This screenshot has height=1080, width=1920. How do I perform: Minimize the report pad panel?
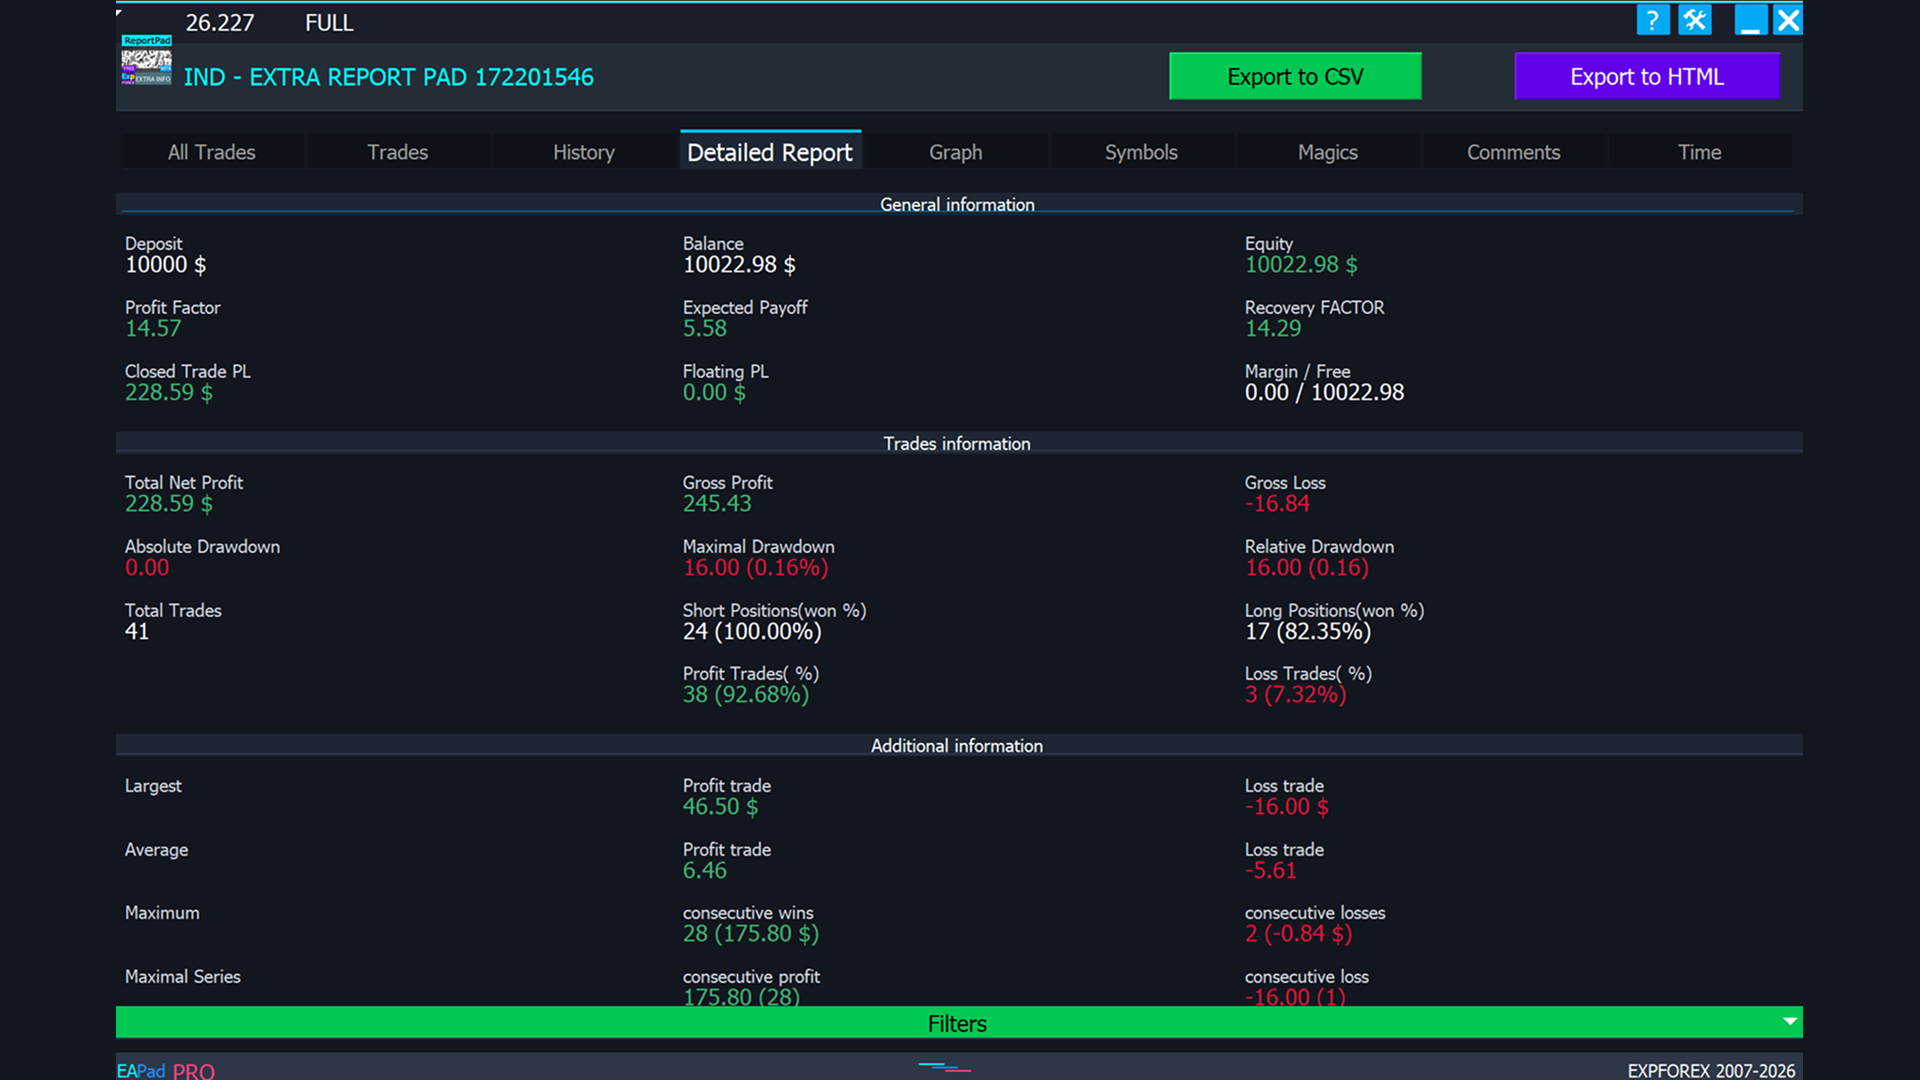pos(1750,20)
